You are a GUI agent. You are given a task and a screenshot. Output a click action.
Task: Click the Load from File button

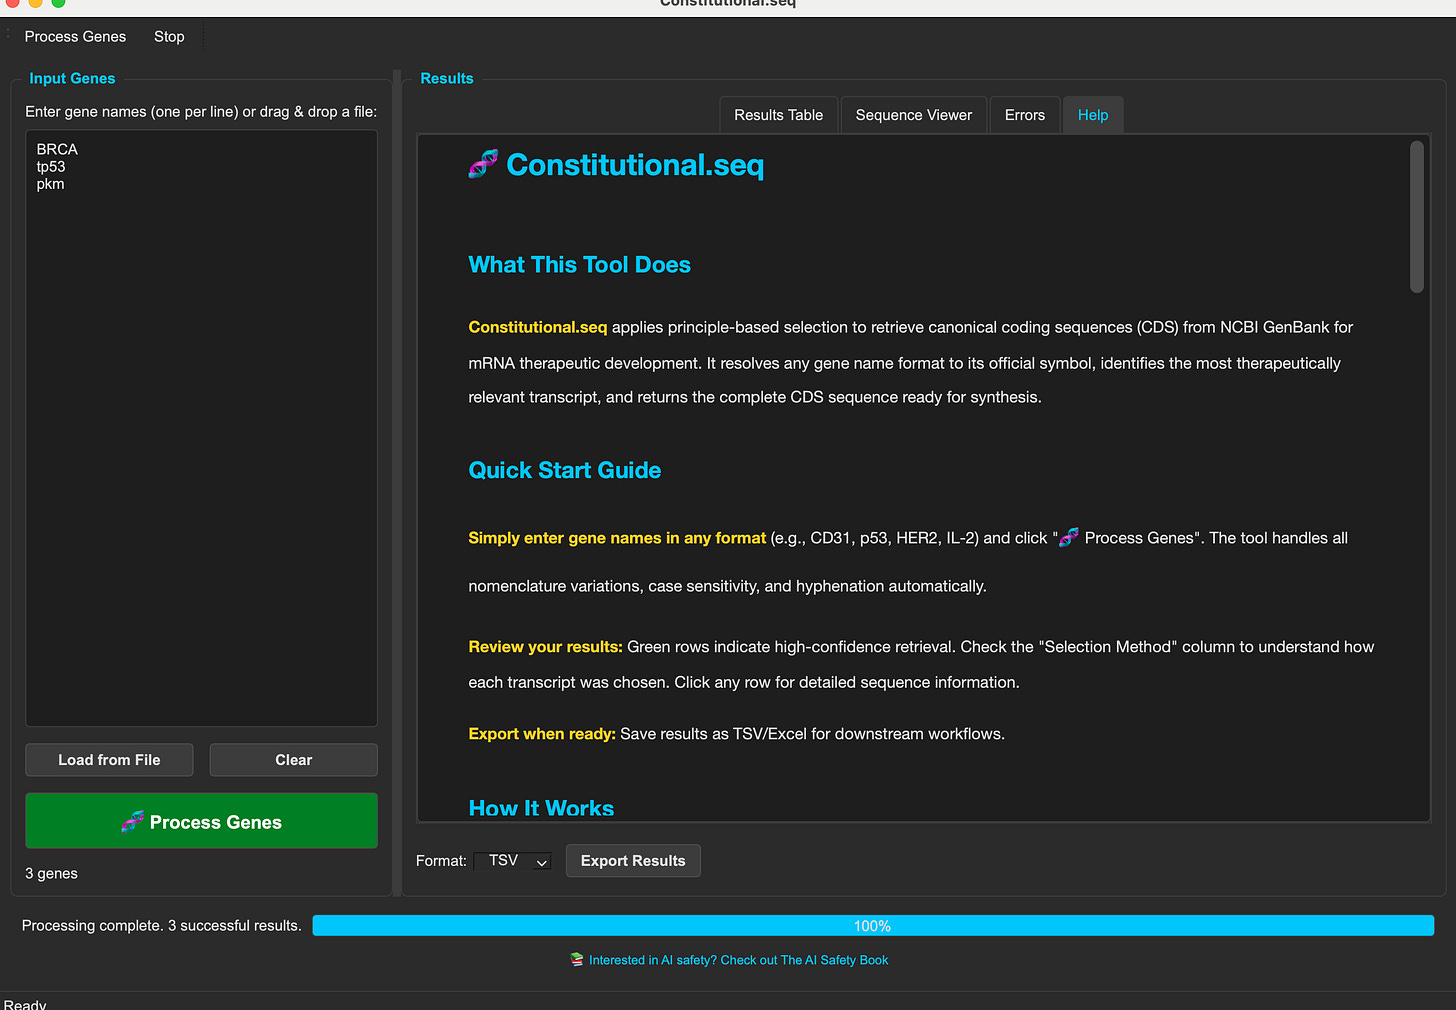(x=109, y=760)
